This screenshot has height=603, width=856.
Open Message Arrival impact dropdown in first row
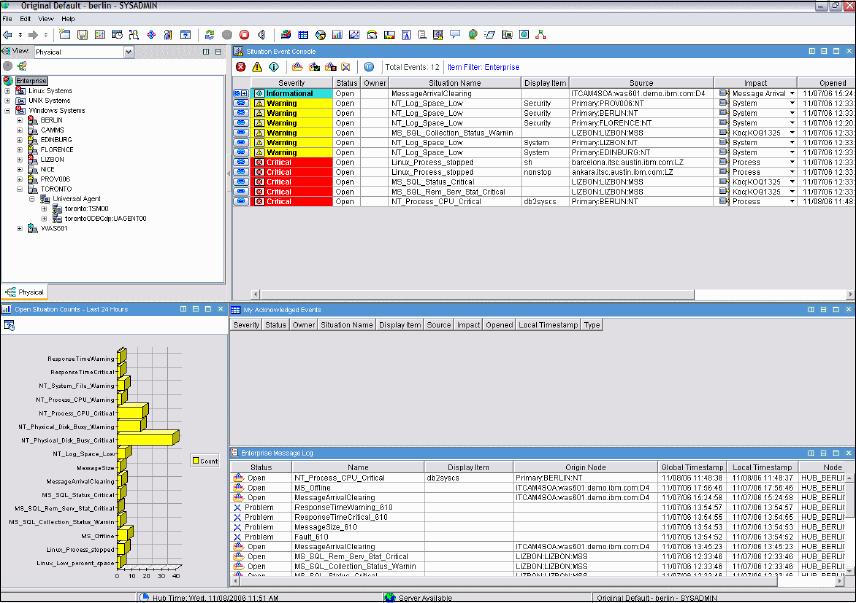(792, 93)
